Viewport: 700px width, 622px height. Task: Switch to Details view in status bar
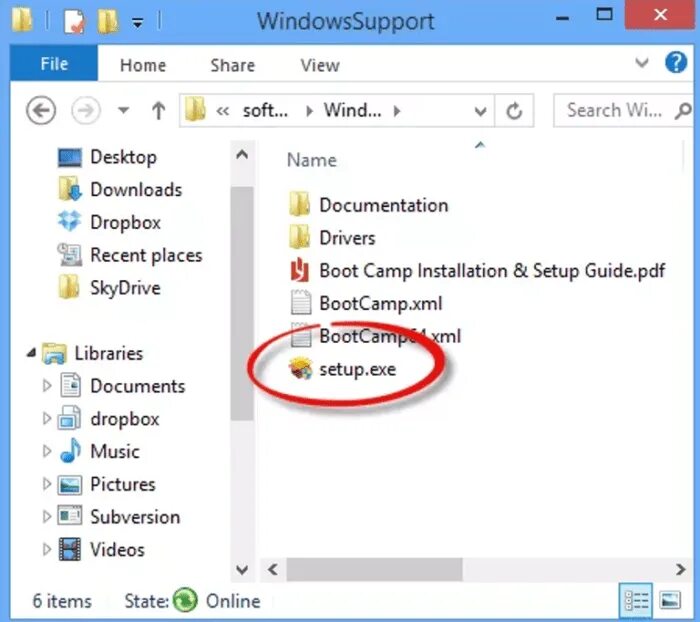[x=636, y=601]
